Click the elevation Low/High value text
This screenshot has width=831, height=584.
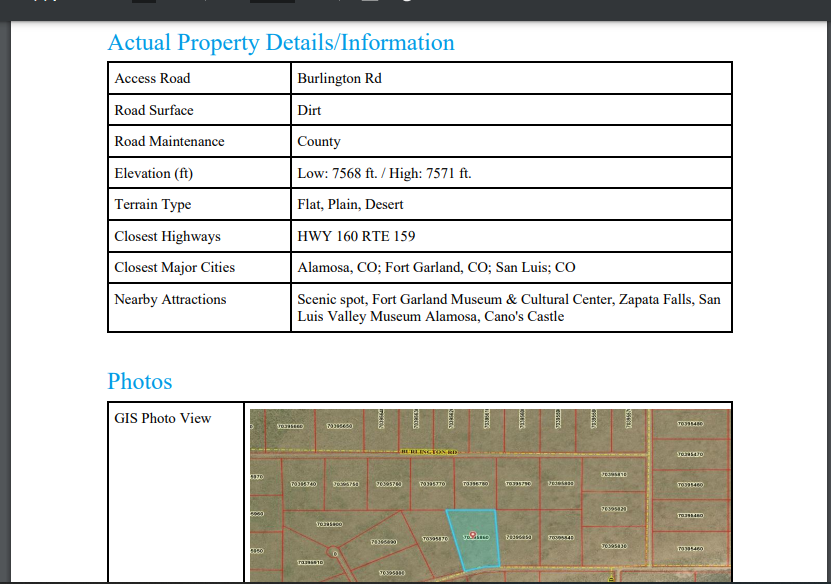tap(384, 173)
